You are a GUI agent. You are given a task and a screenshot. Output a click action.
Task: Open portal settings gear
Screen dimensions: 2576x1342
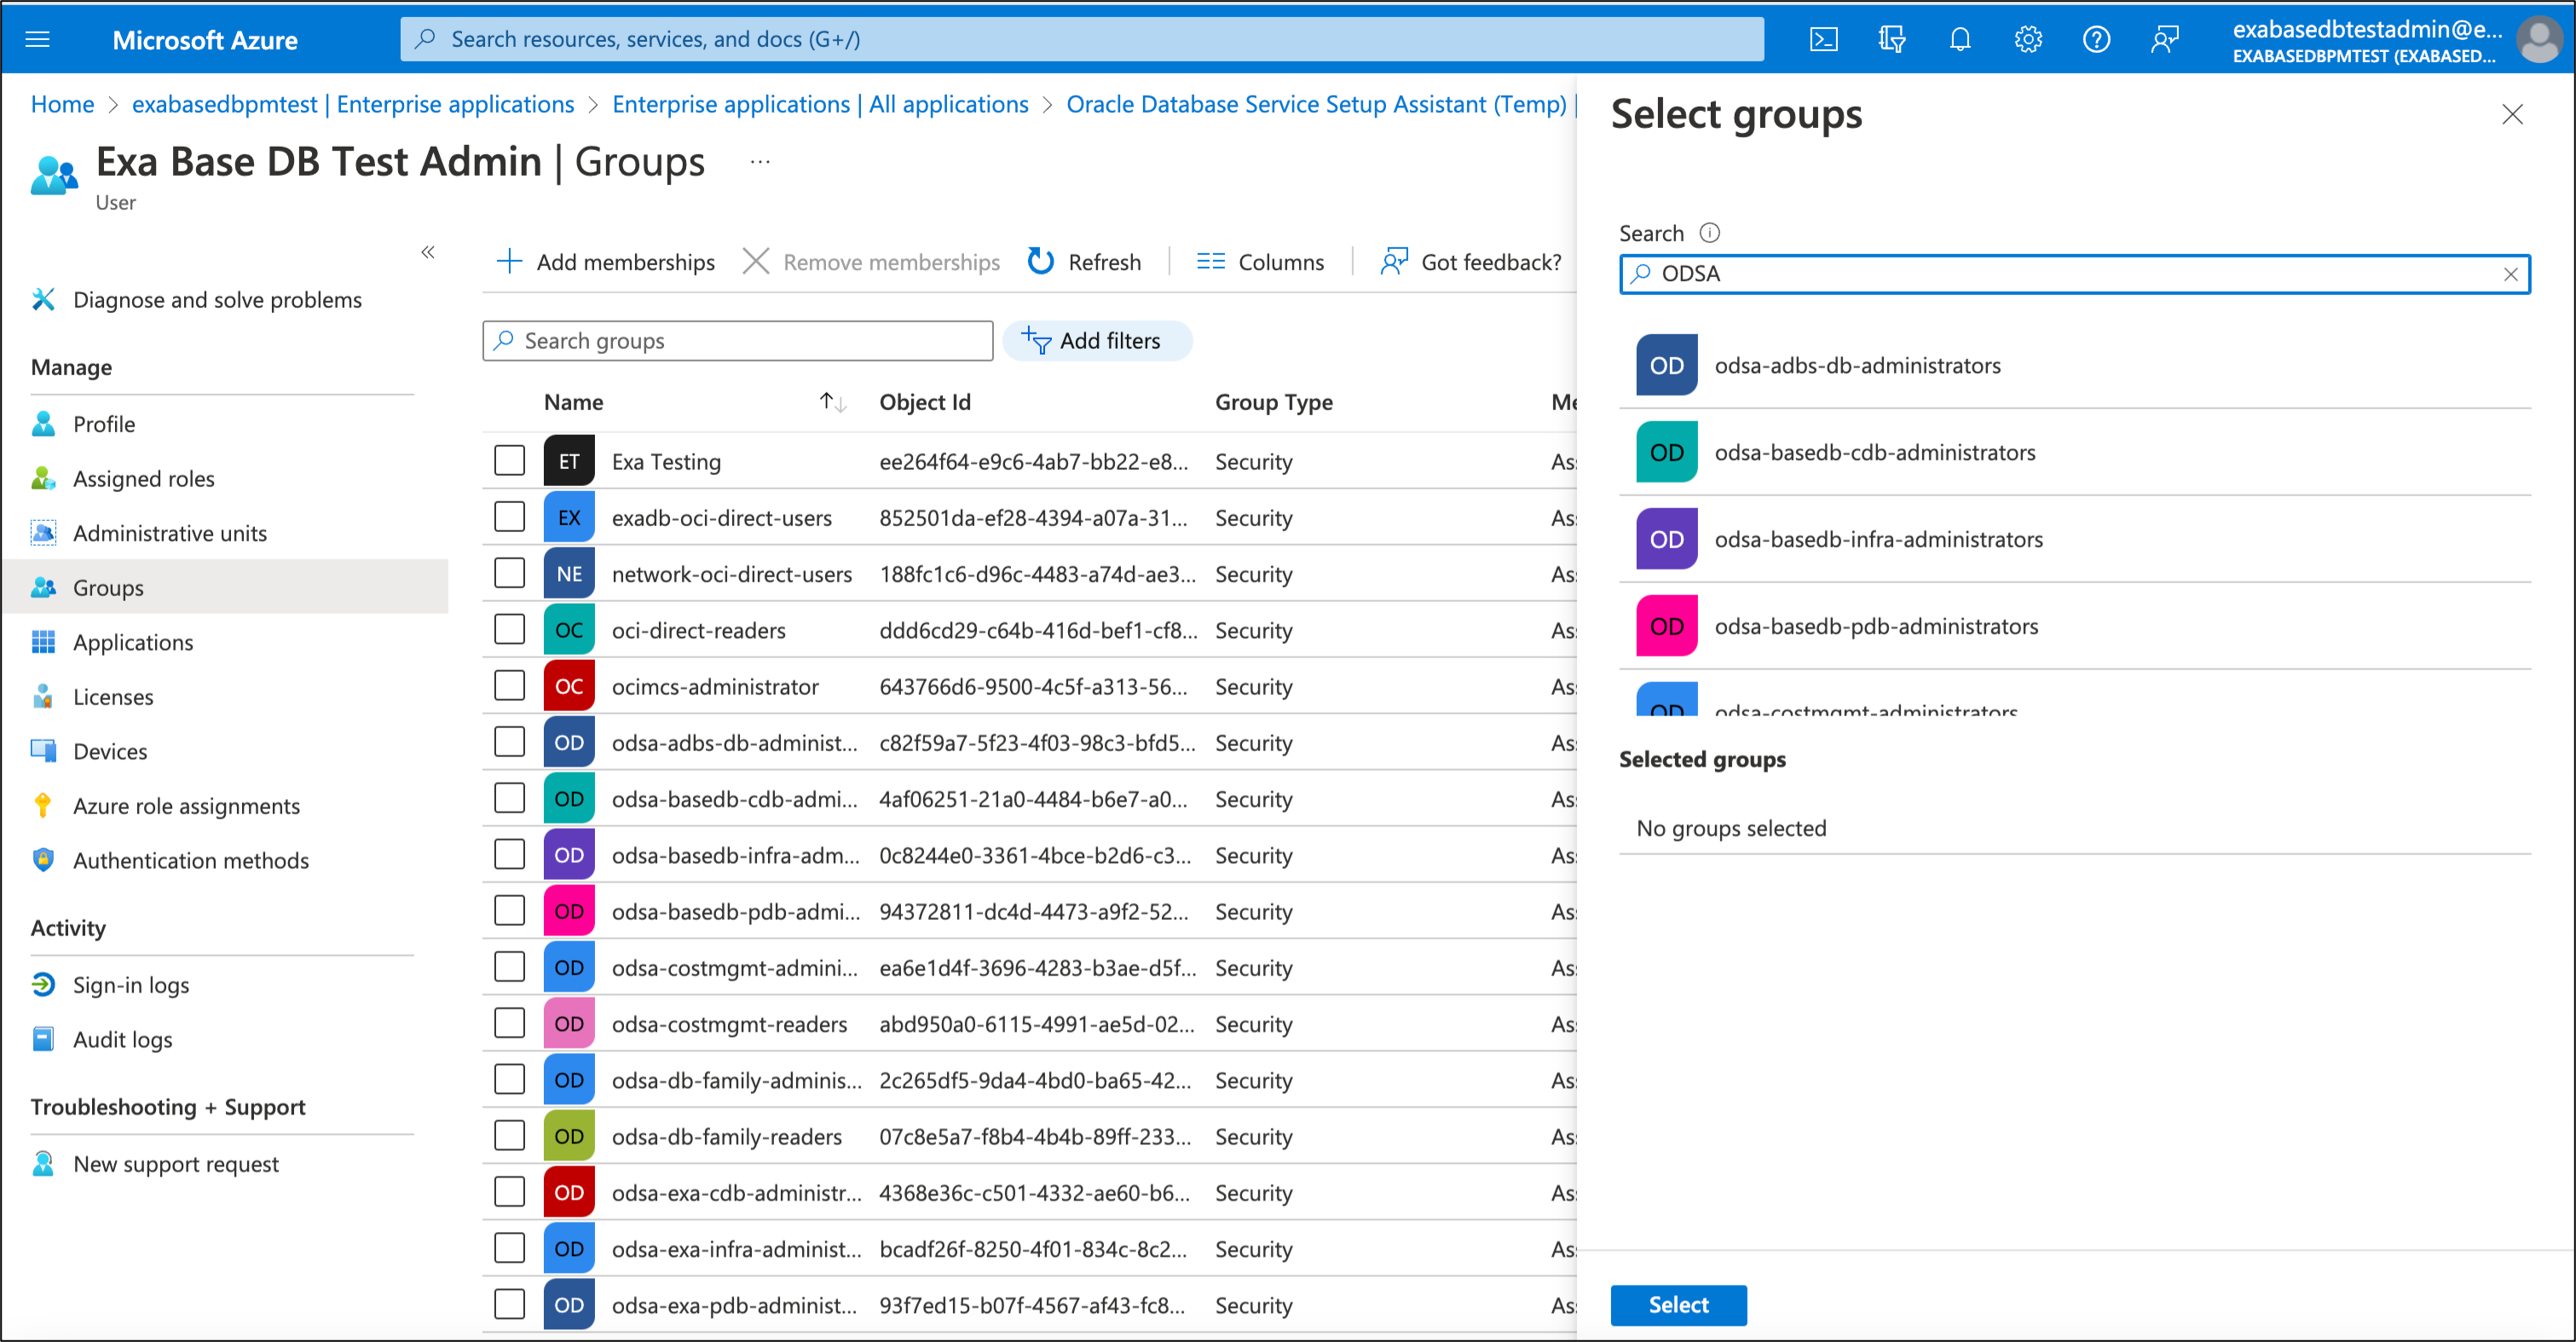click(2027, 39)
